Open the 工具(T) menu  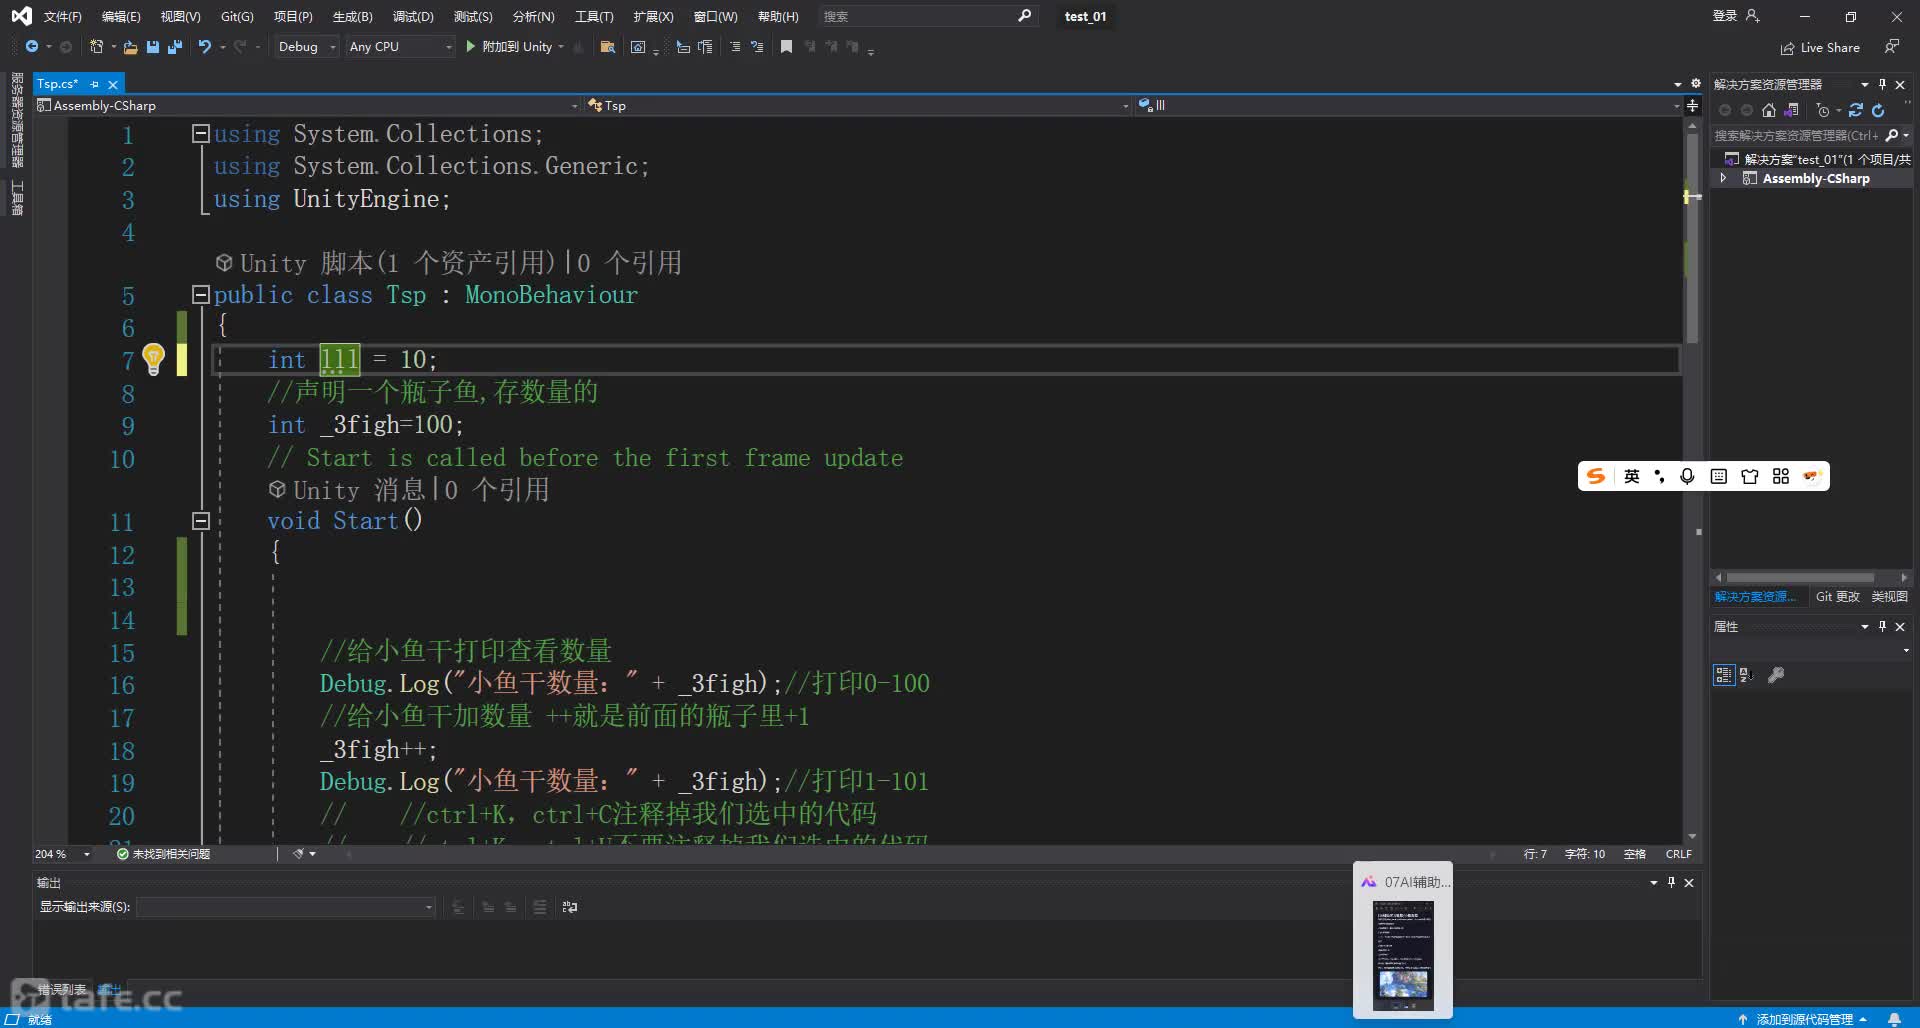point(594,17)
